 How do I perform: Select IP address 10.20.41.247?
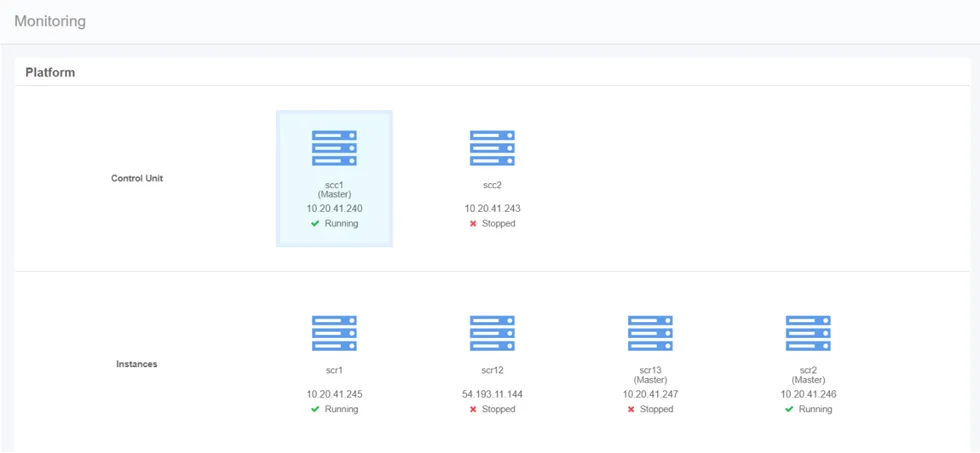650,394
